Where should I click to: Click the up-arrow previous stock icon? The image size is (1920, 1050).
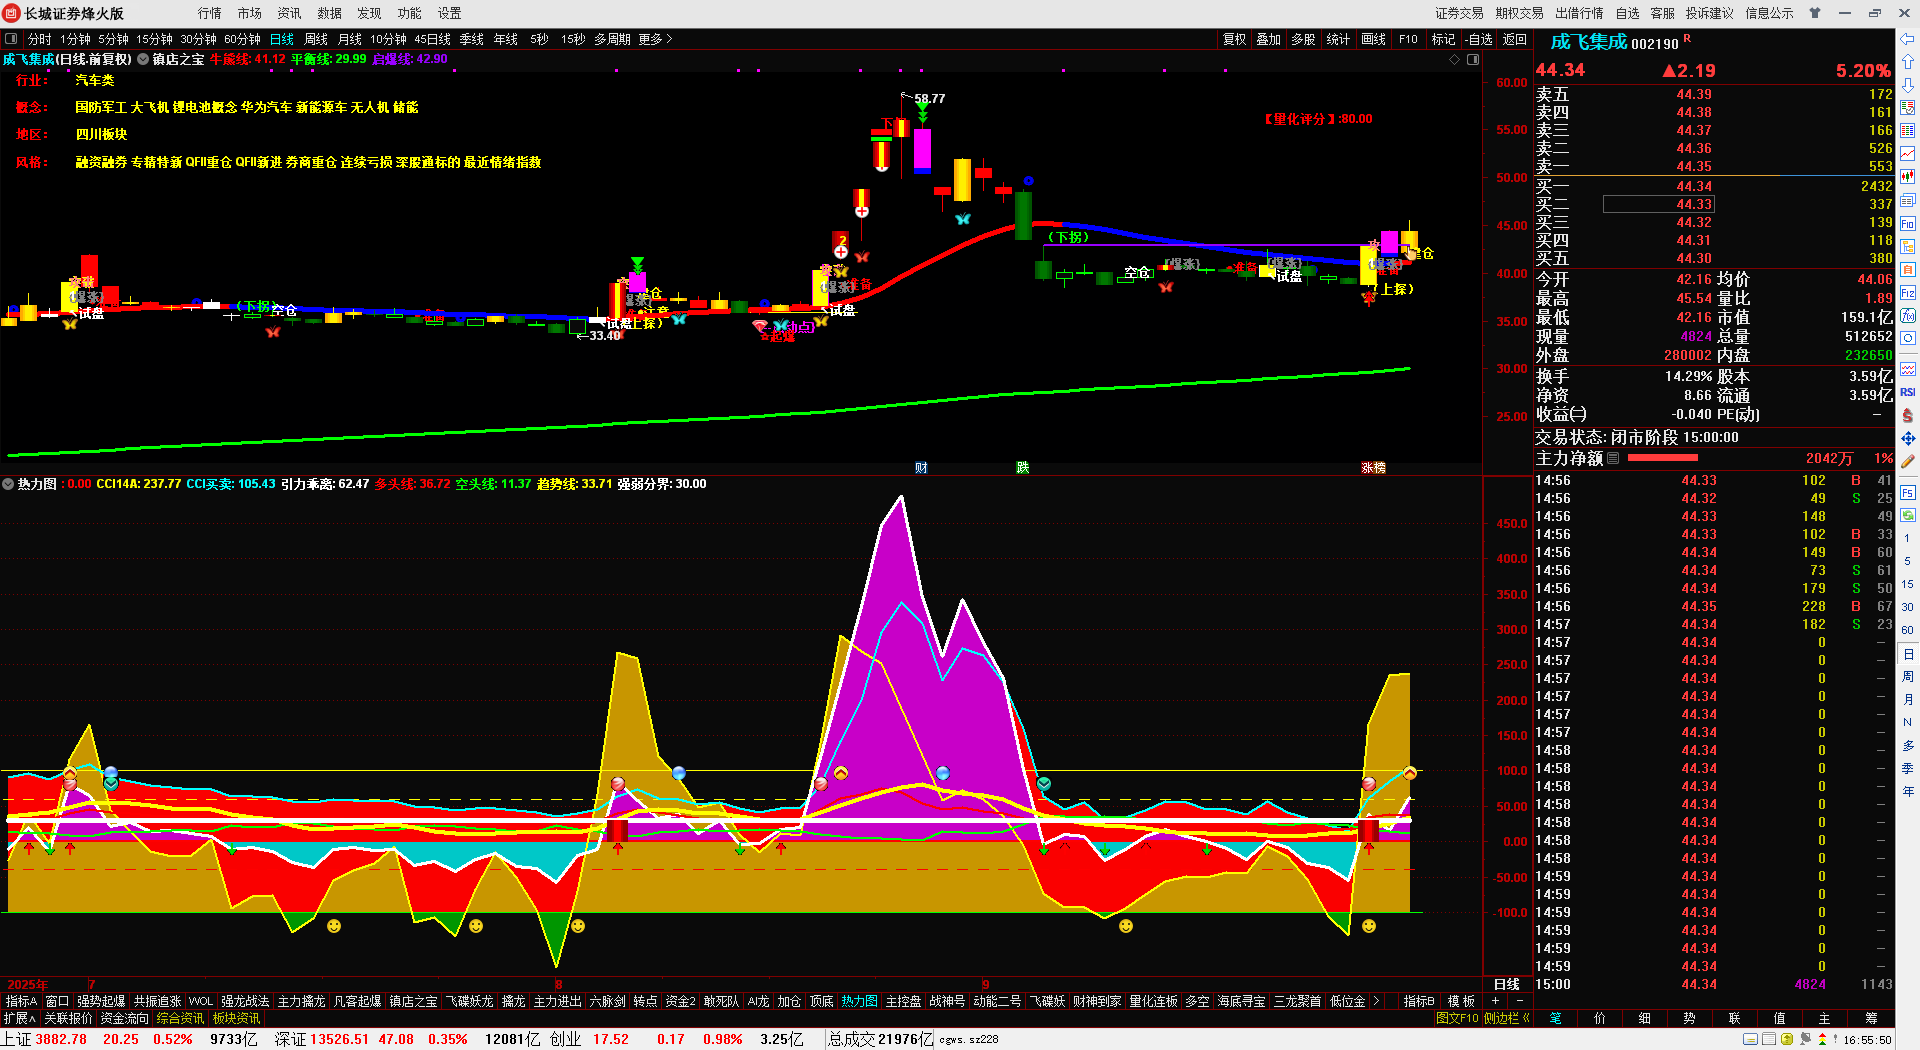[x=1908, y=62]
